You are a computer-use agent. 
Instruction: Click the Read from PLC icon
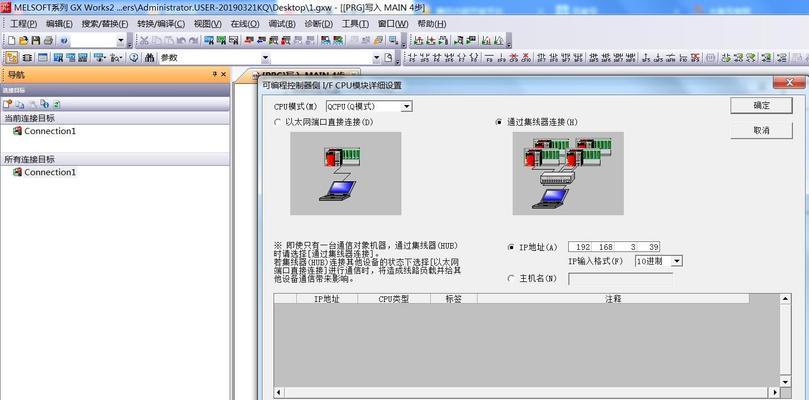click(261, 40)
